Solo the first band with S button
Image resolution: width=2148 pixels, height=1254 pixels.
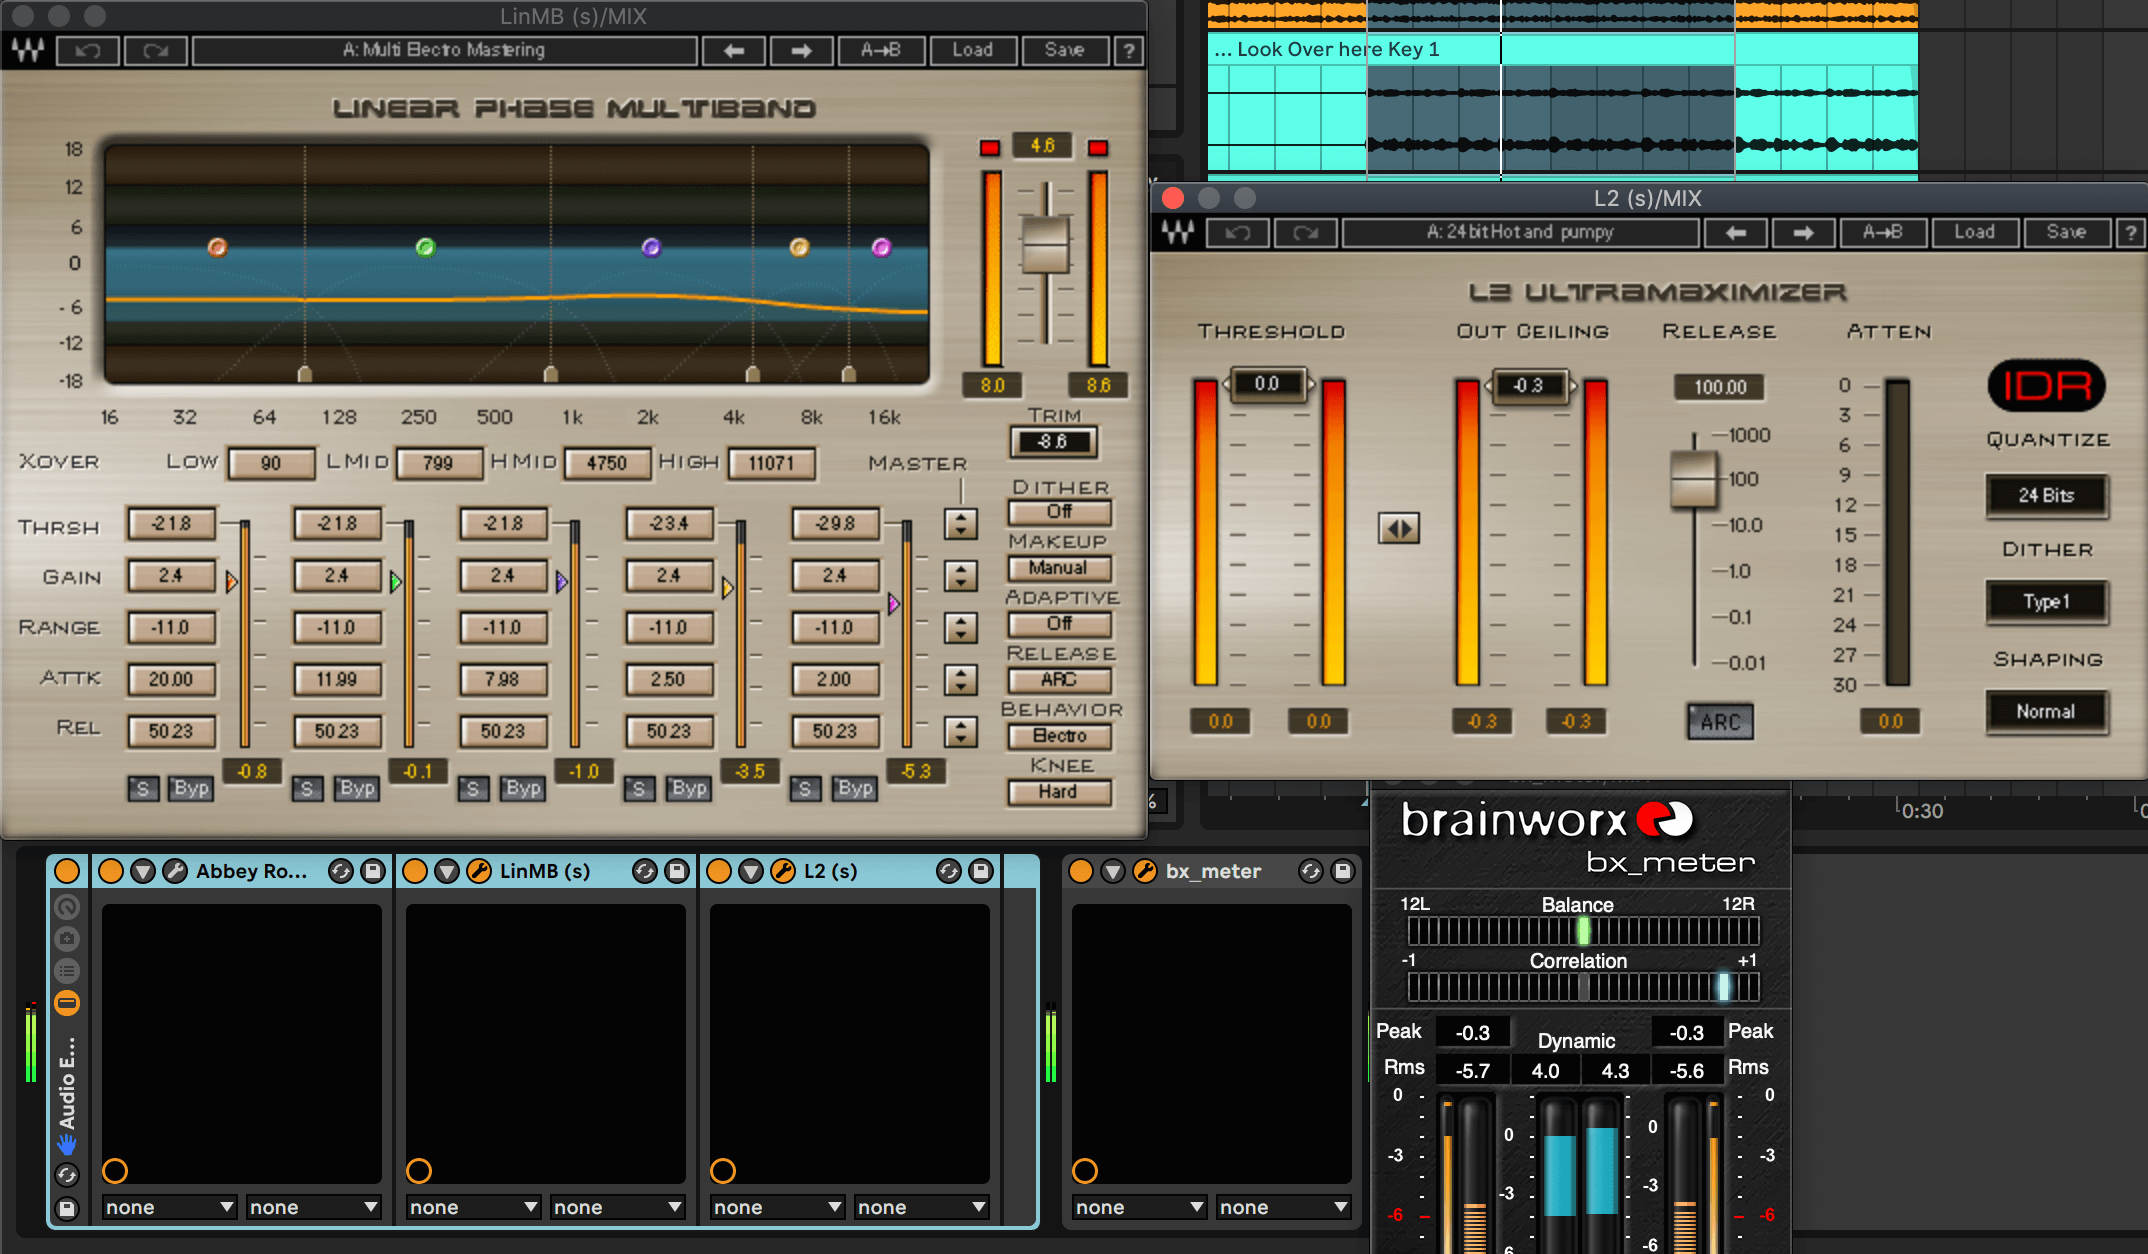142,788
